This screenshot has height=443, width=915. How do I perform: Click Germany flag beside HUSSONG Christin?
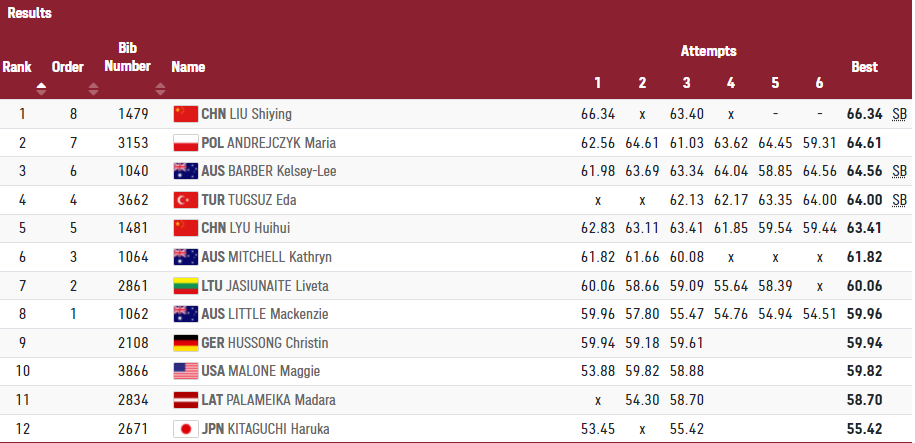(186, 343)
